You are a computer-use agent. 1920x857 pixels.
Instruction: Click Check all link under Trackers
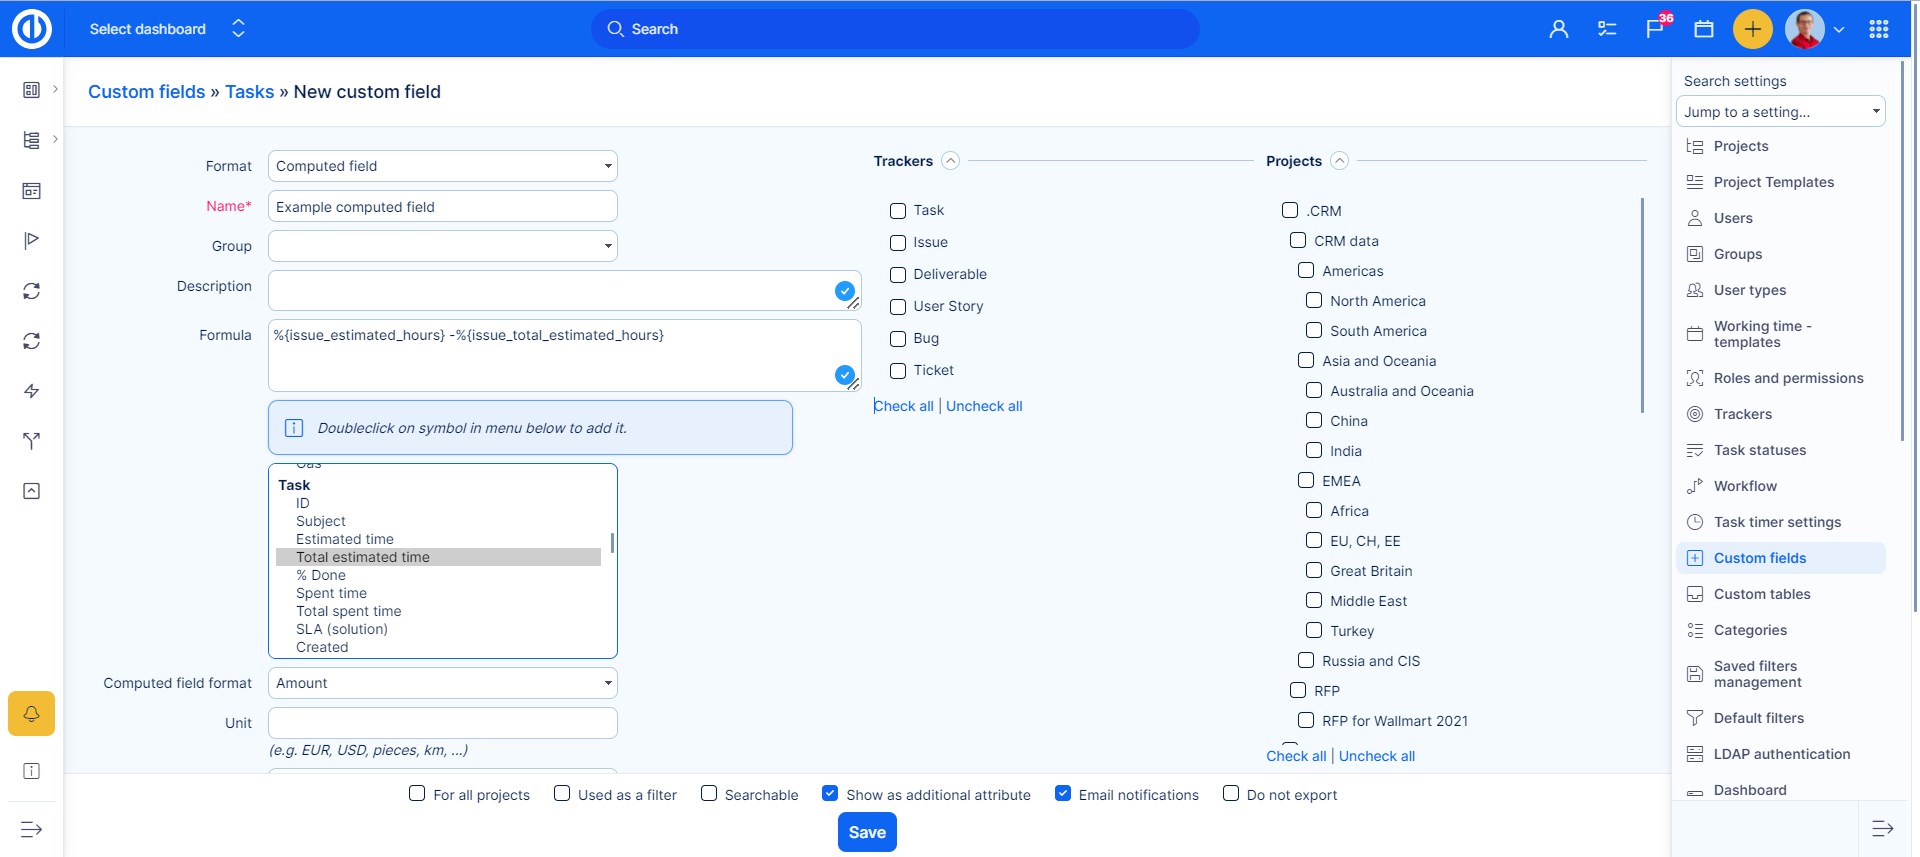904,406
